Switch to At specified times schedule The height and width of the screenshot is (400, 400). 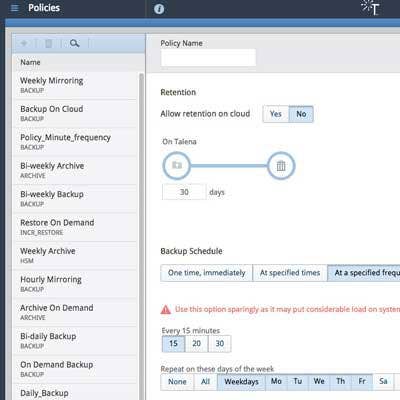(290, 273)
